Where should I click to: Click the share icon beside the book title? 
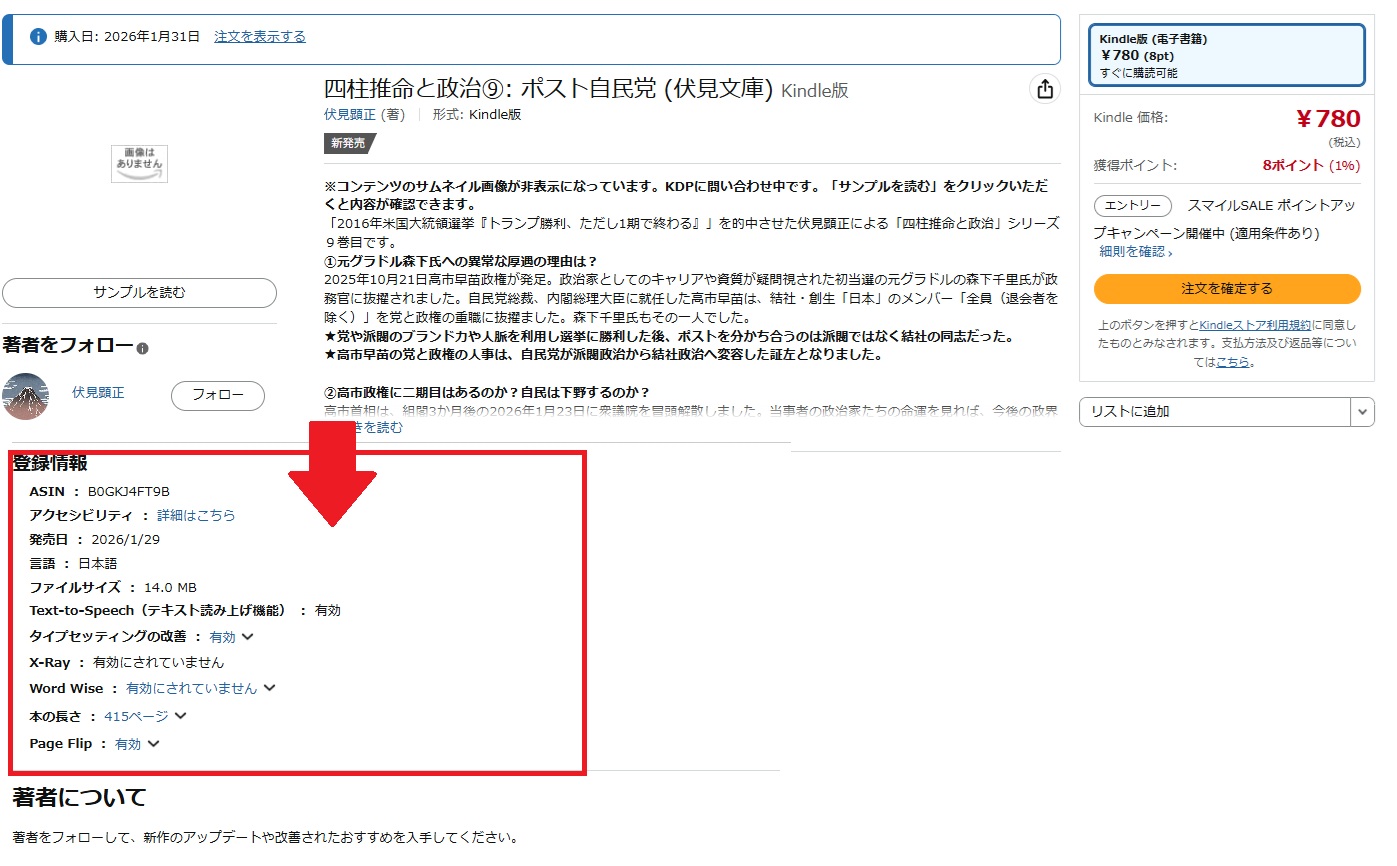(1045, 89)
